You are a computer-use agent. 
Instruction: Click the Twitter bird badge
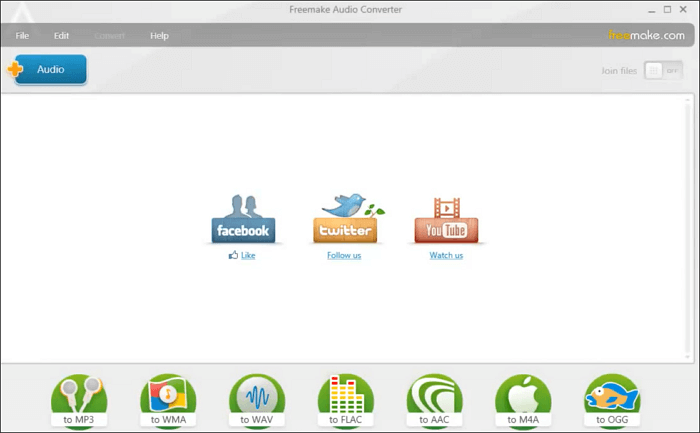[345, 220]
